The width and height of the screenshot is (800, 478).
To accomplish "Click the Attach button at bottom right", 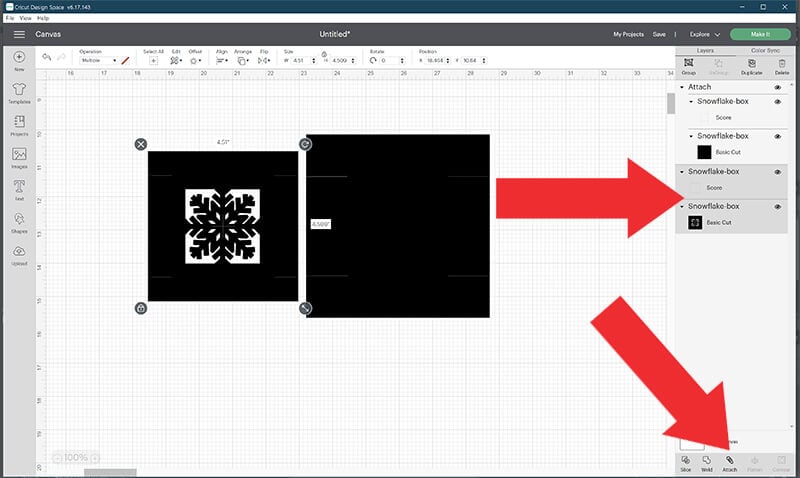I will tap(730, 462).
